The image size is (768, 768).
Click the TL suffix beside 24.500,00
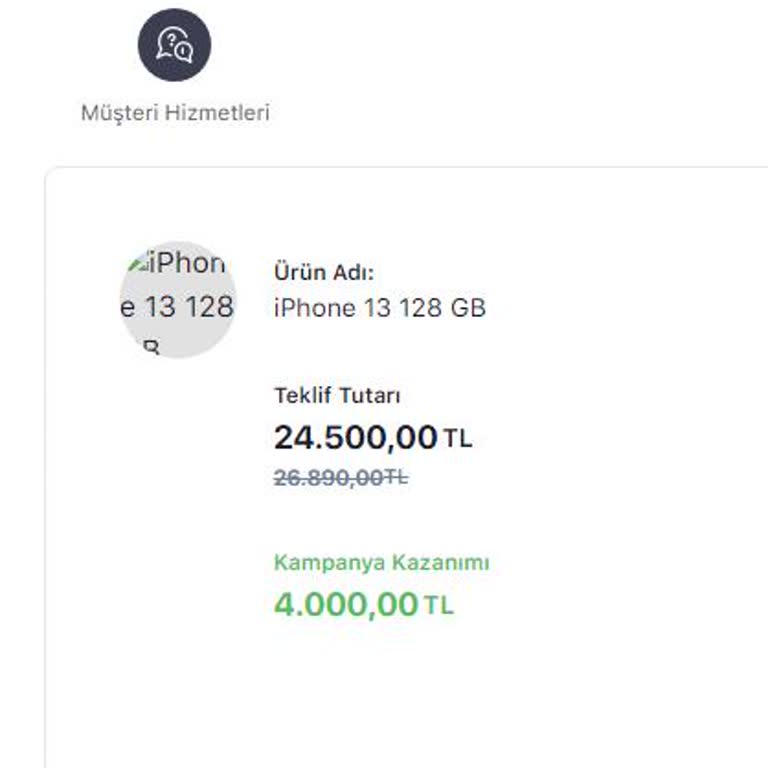coord(458,438)
